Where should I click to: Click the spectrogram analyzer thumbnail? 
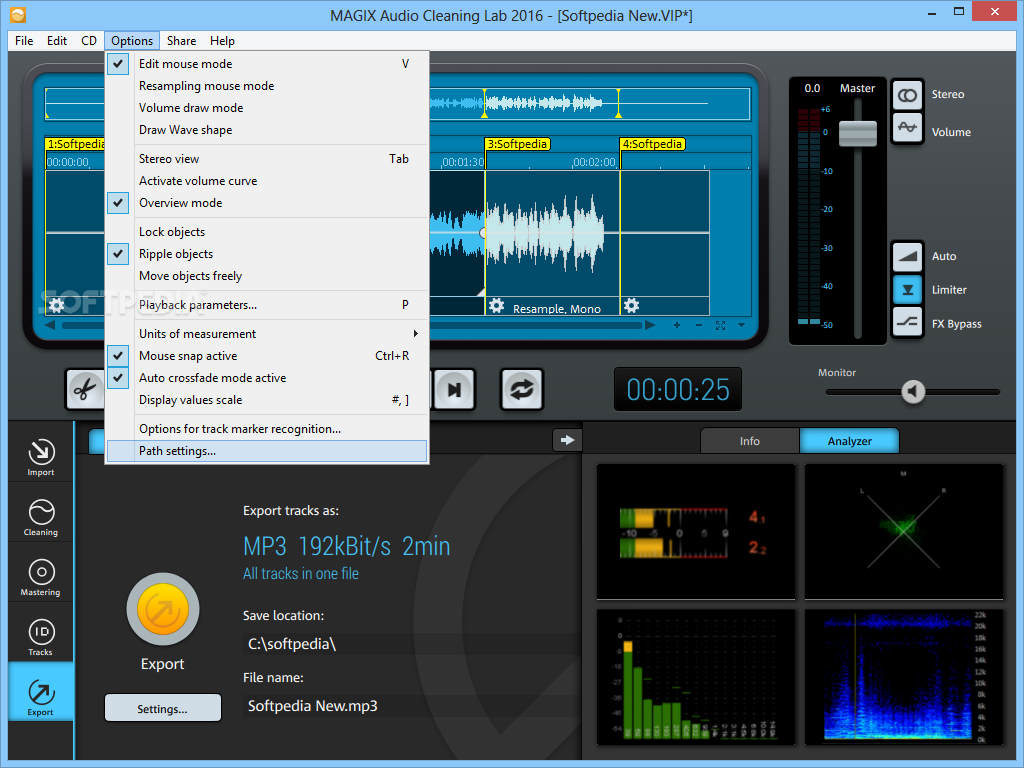904,677
